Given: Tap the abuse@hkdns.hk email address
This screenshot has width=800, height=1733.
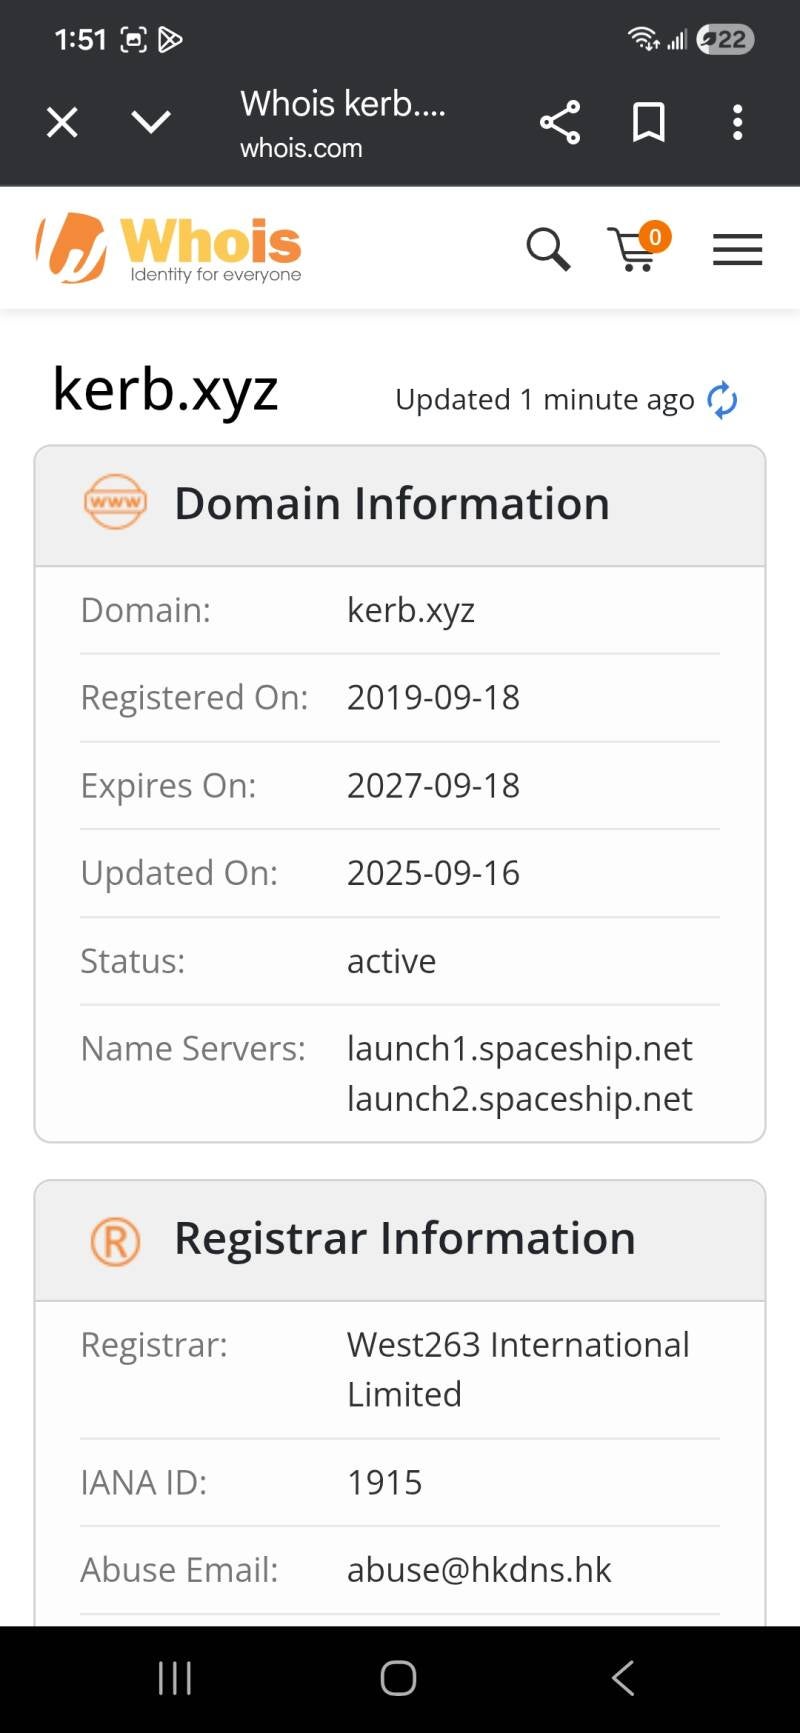Looking at the screenshot, I should 478,1570.
